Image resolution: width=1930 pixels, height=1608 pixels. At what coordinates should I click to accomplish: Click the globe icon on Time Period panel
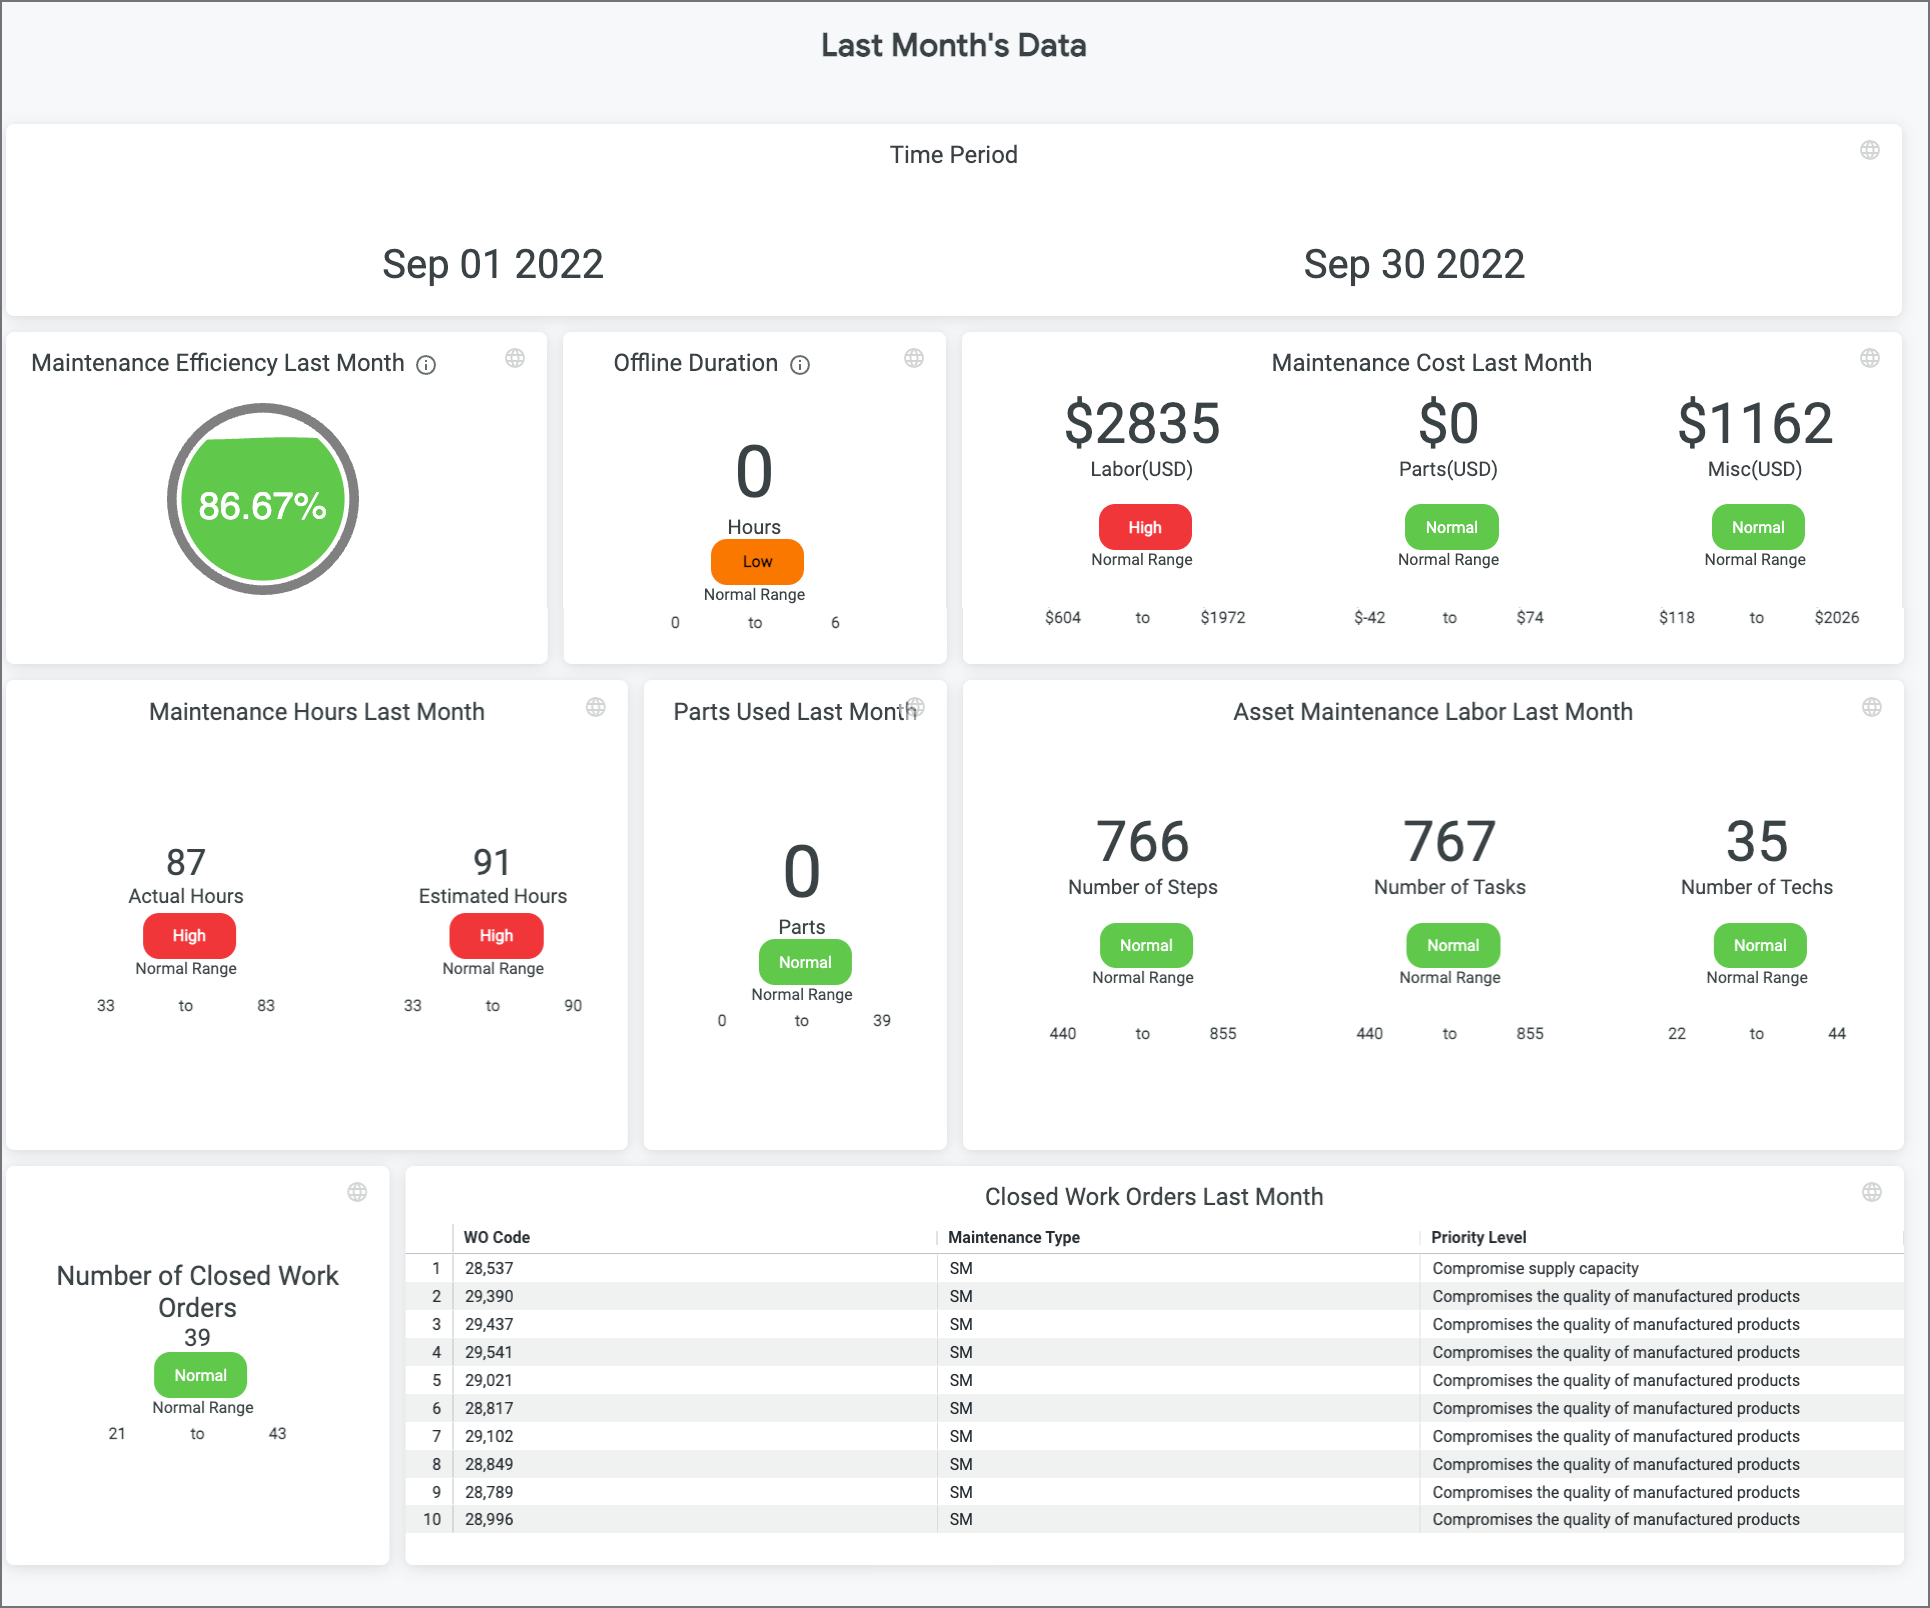1869,151
